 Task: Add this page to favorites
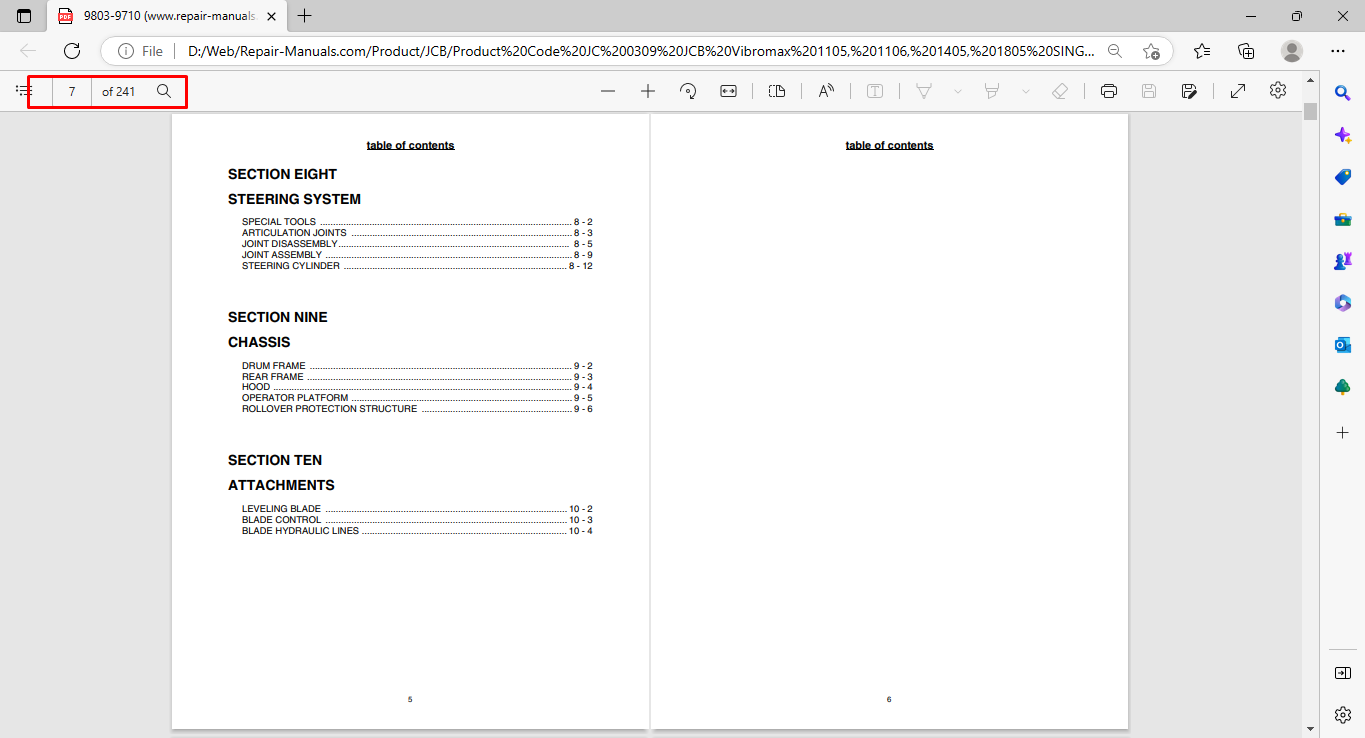click(x=1151, y=51)
